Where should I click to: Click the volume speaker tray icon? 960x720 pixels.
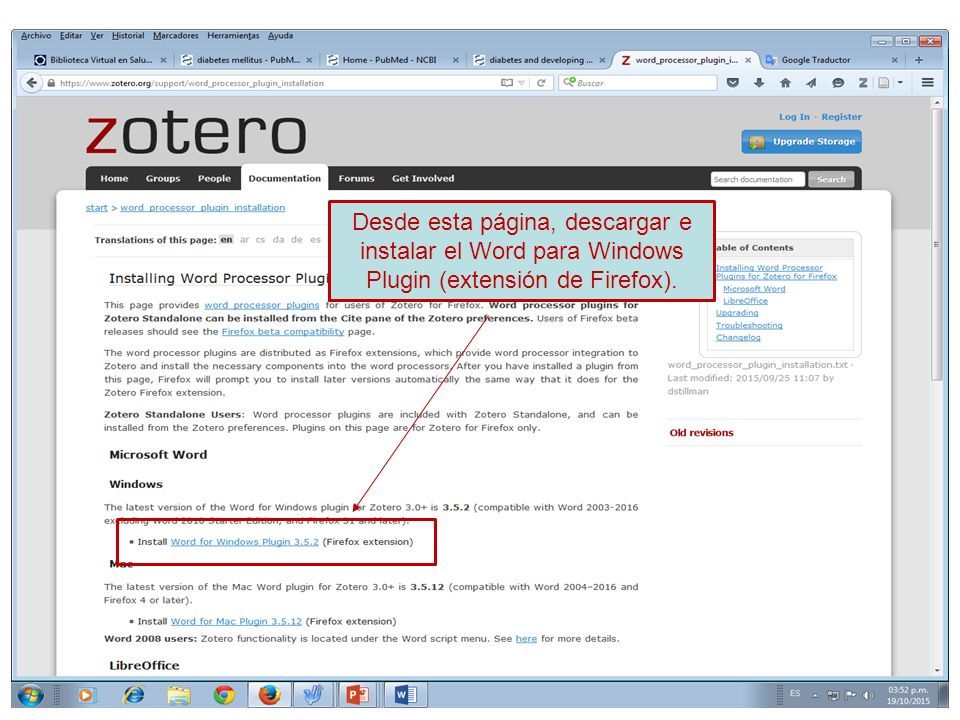(868, 695)
